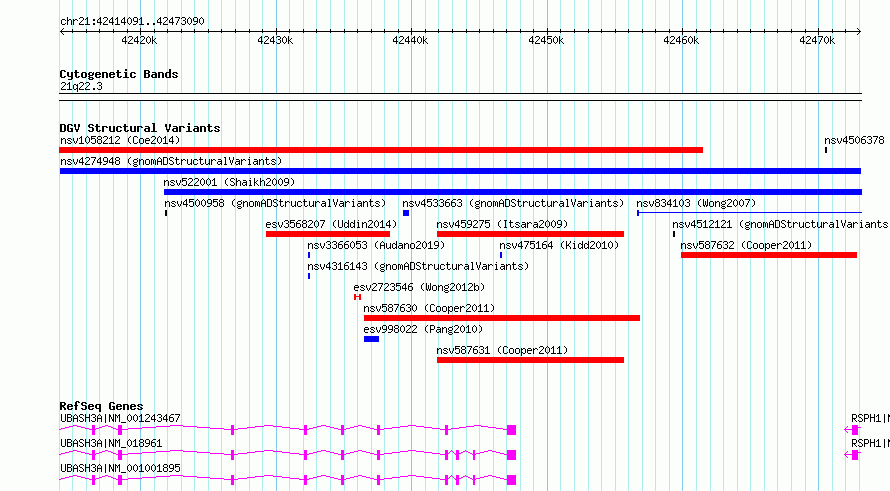Click the nsv4512121 variant label

tap(780, 224)
